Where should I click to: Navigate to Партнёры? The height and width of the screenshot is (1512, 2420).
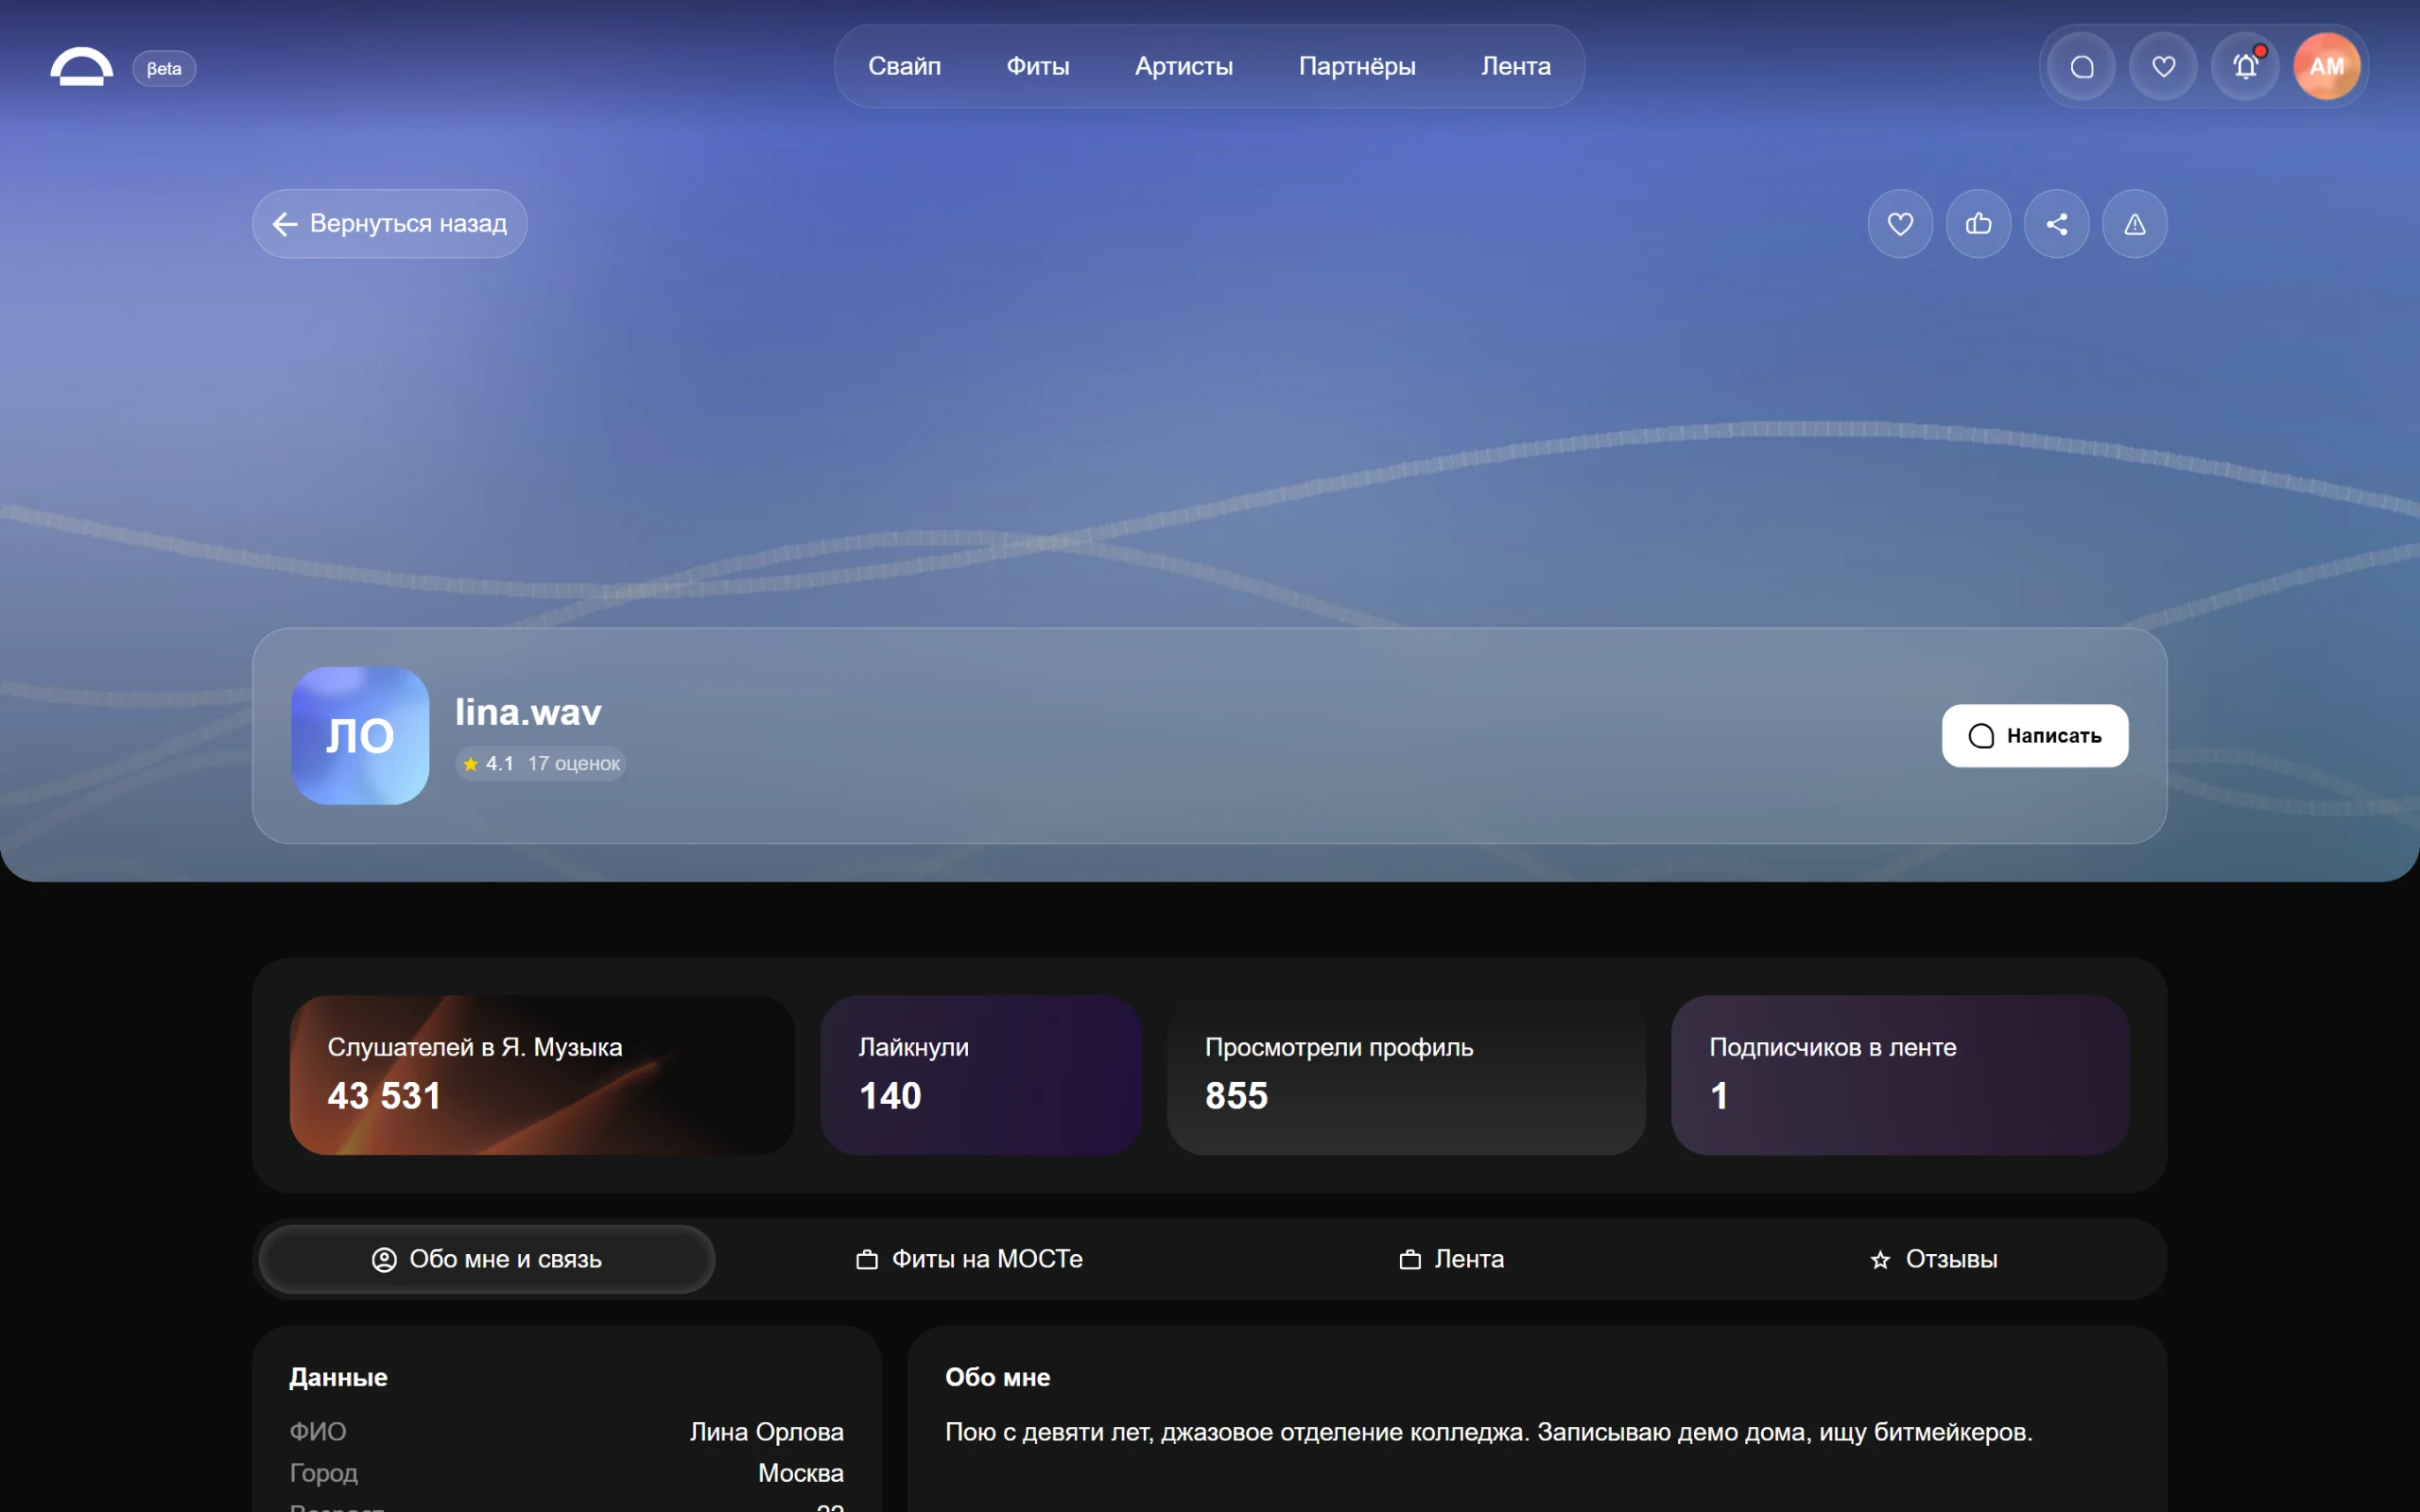pos(1356,66)
